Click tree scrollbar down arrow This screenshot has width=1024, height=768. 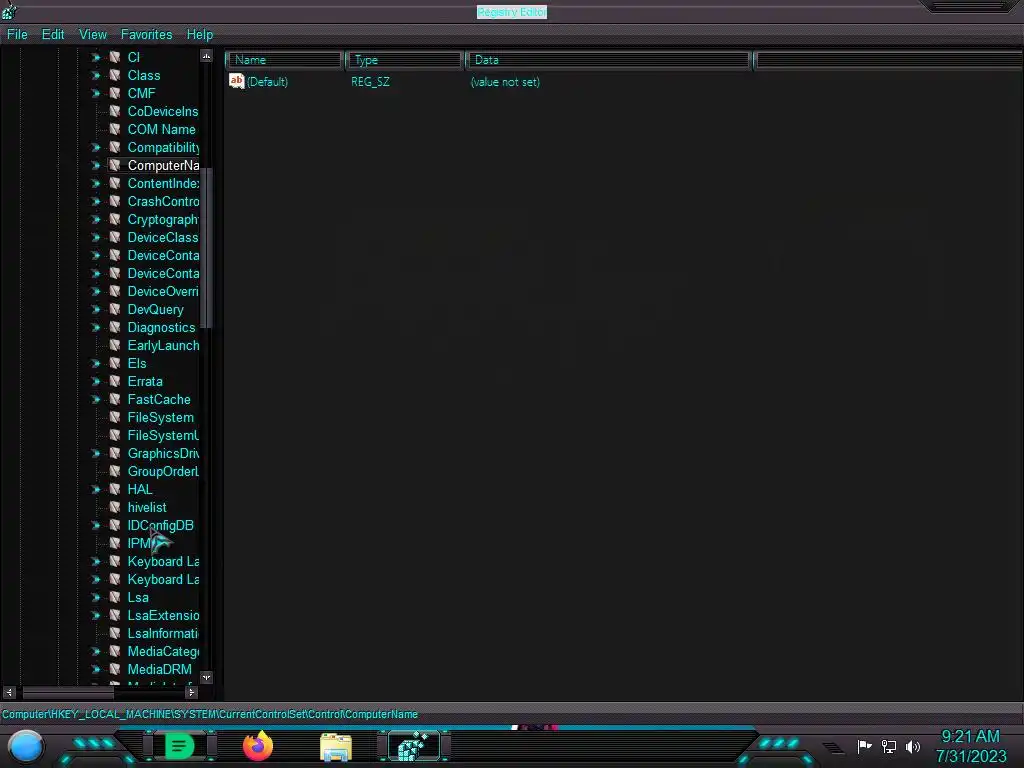point(206,677)
